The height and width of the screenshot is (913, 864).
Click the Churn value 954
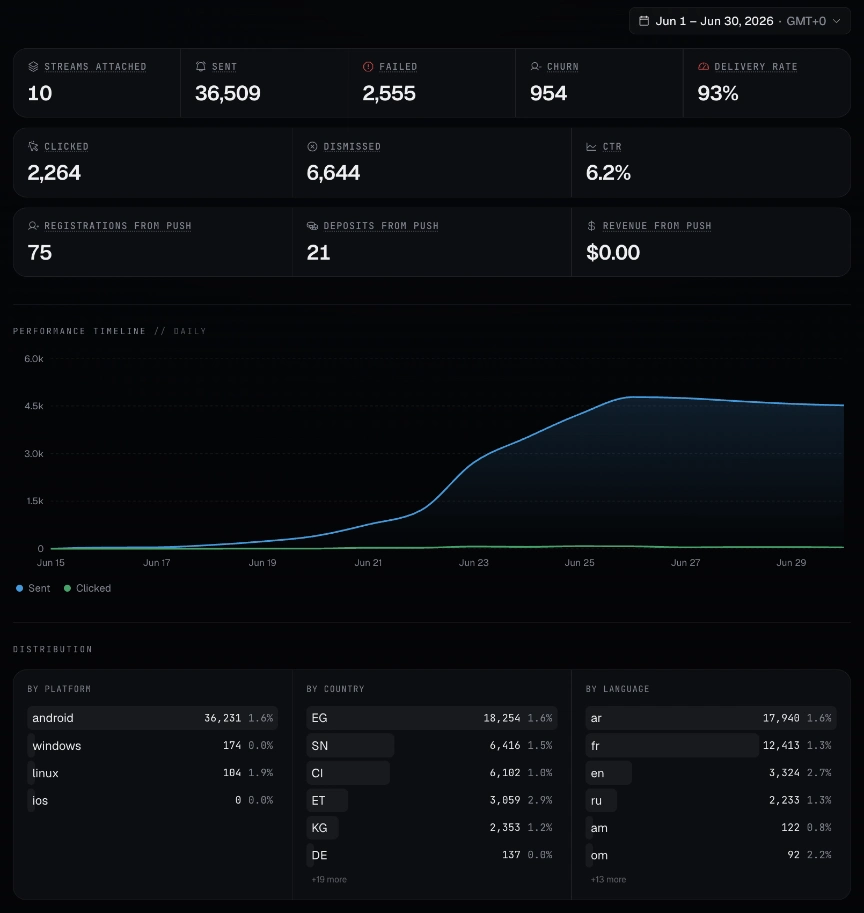pyautogui.click(x=548, y=93)
